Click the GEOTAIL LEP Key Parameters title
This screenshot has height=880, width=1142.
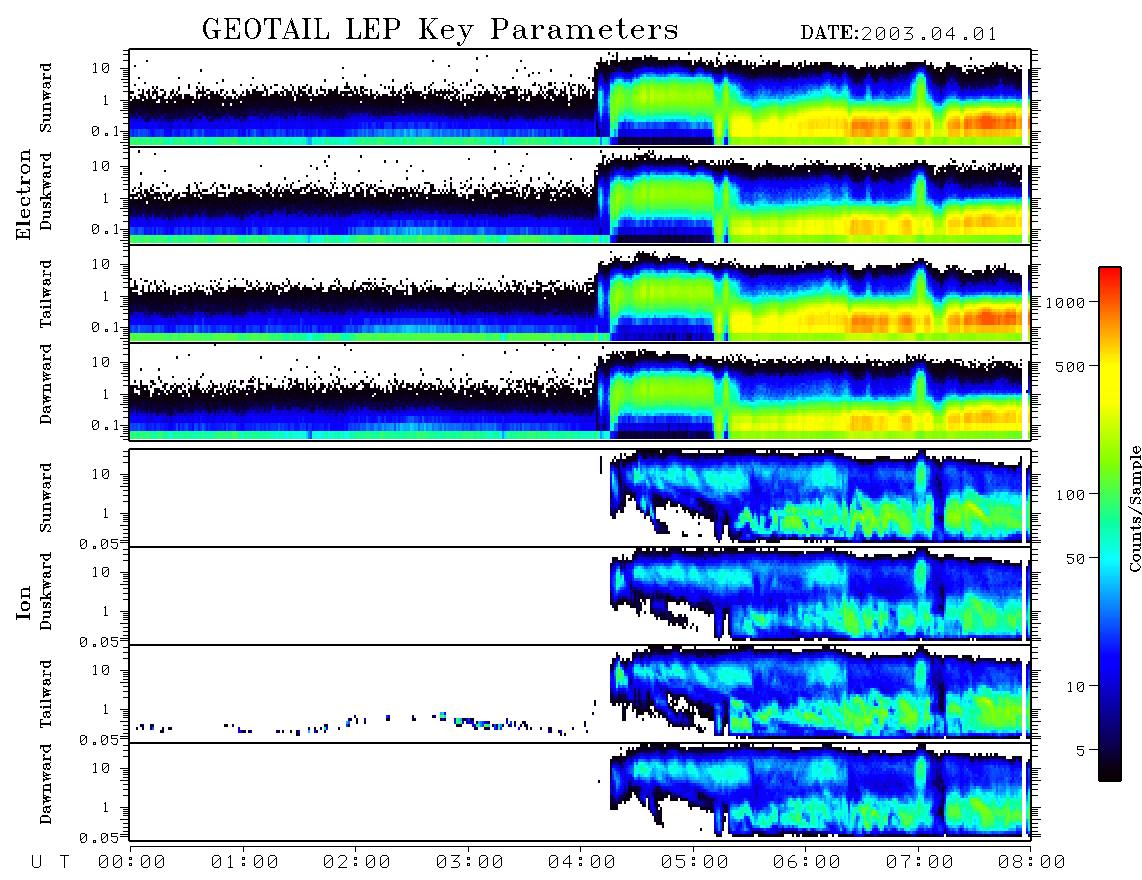(440, 30)
